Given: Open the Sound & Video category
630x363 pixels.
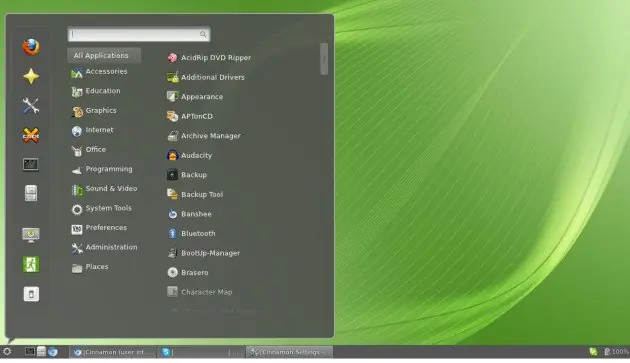Looking at the screenshot, I should point(104,189).
